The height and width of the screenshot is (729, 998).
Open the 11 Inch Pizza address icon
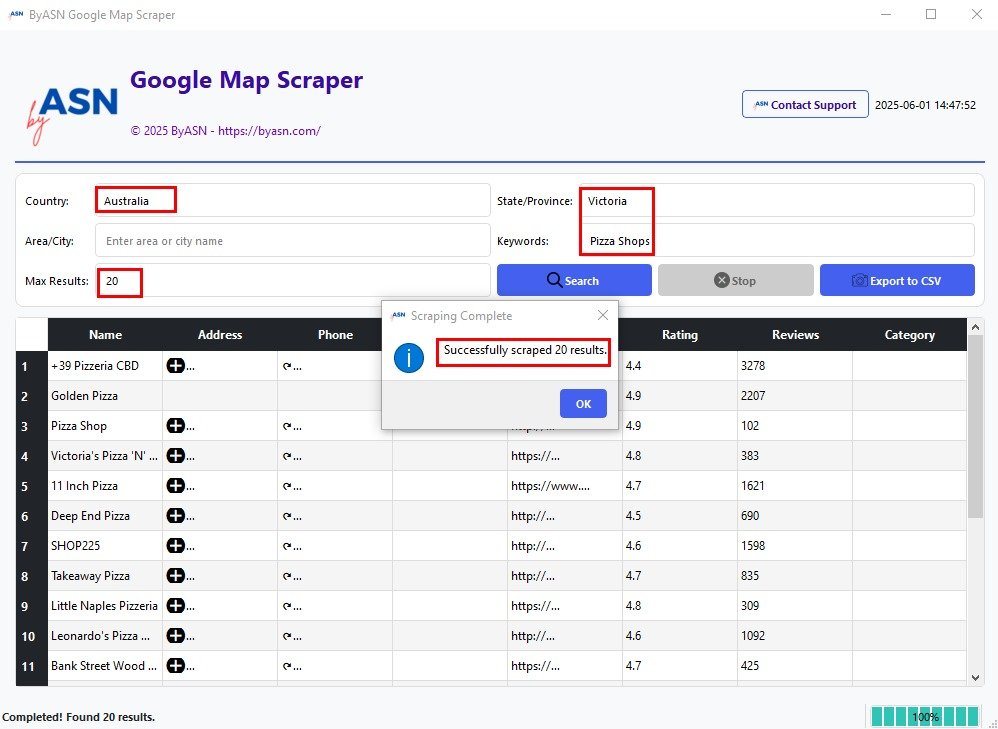[x=175, y=485]
